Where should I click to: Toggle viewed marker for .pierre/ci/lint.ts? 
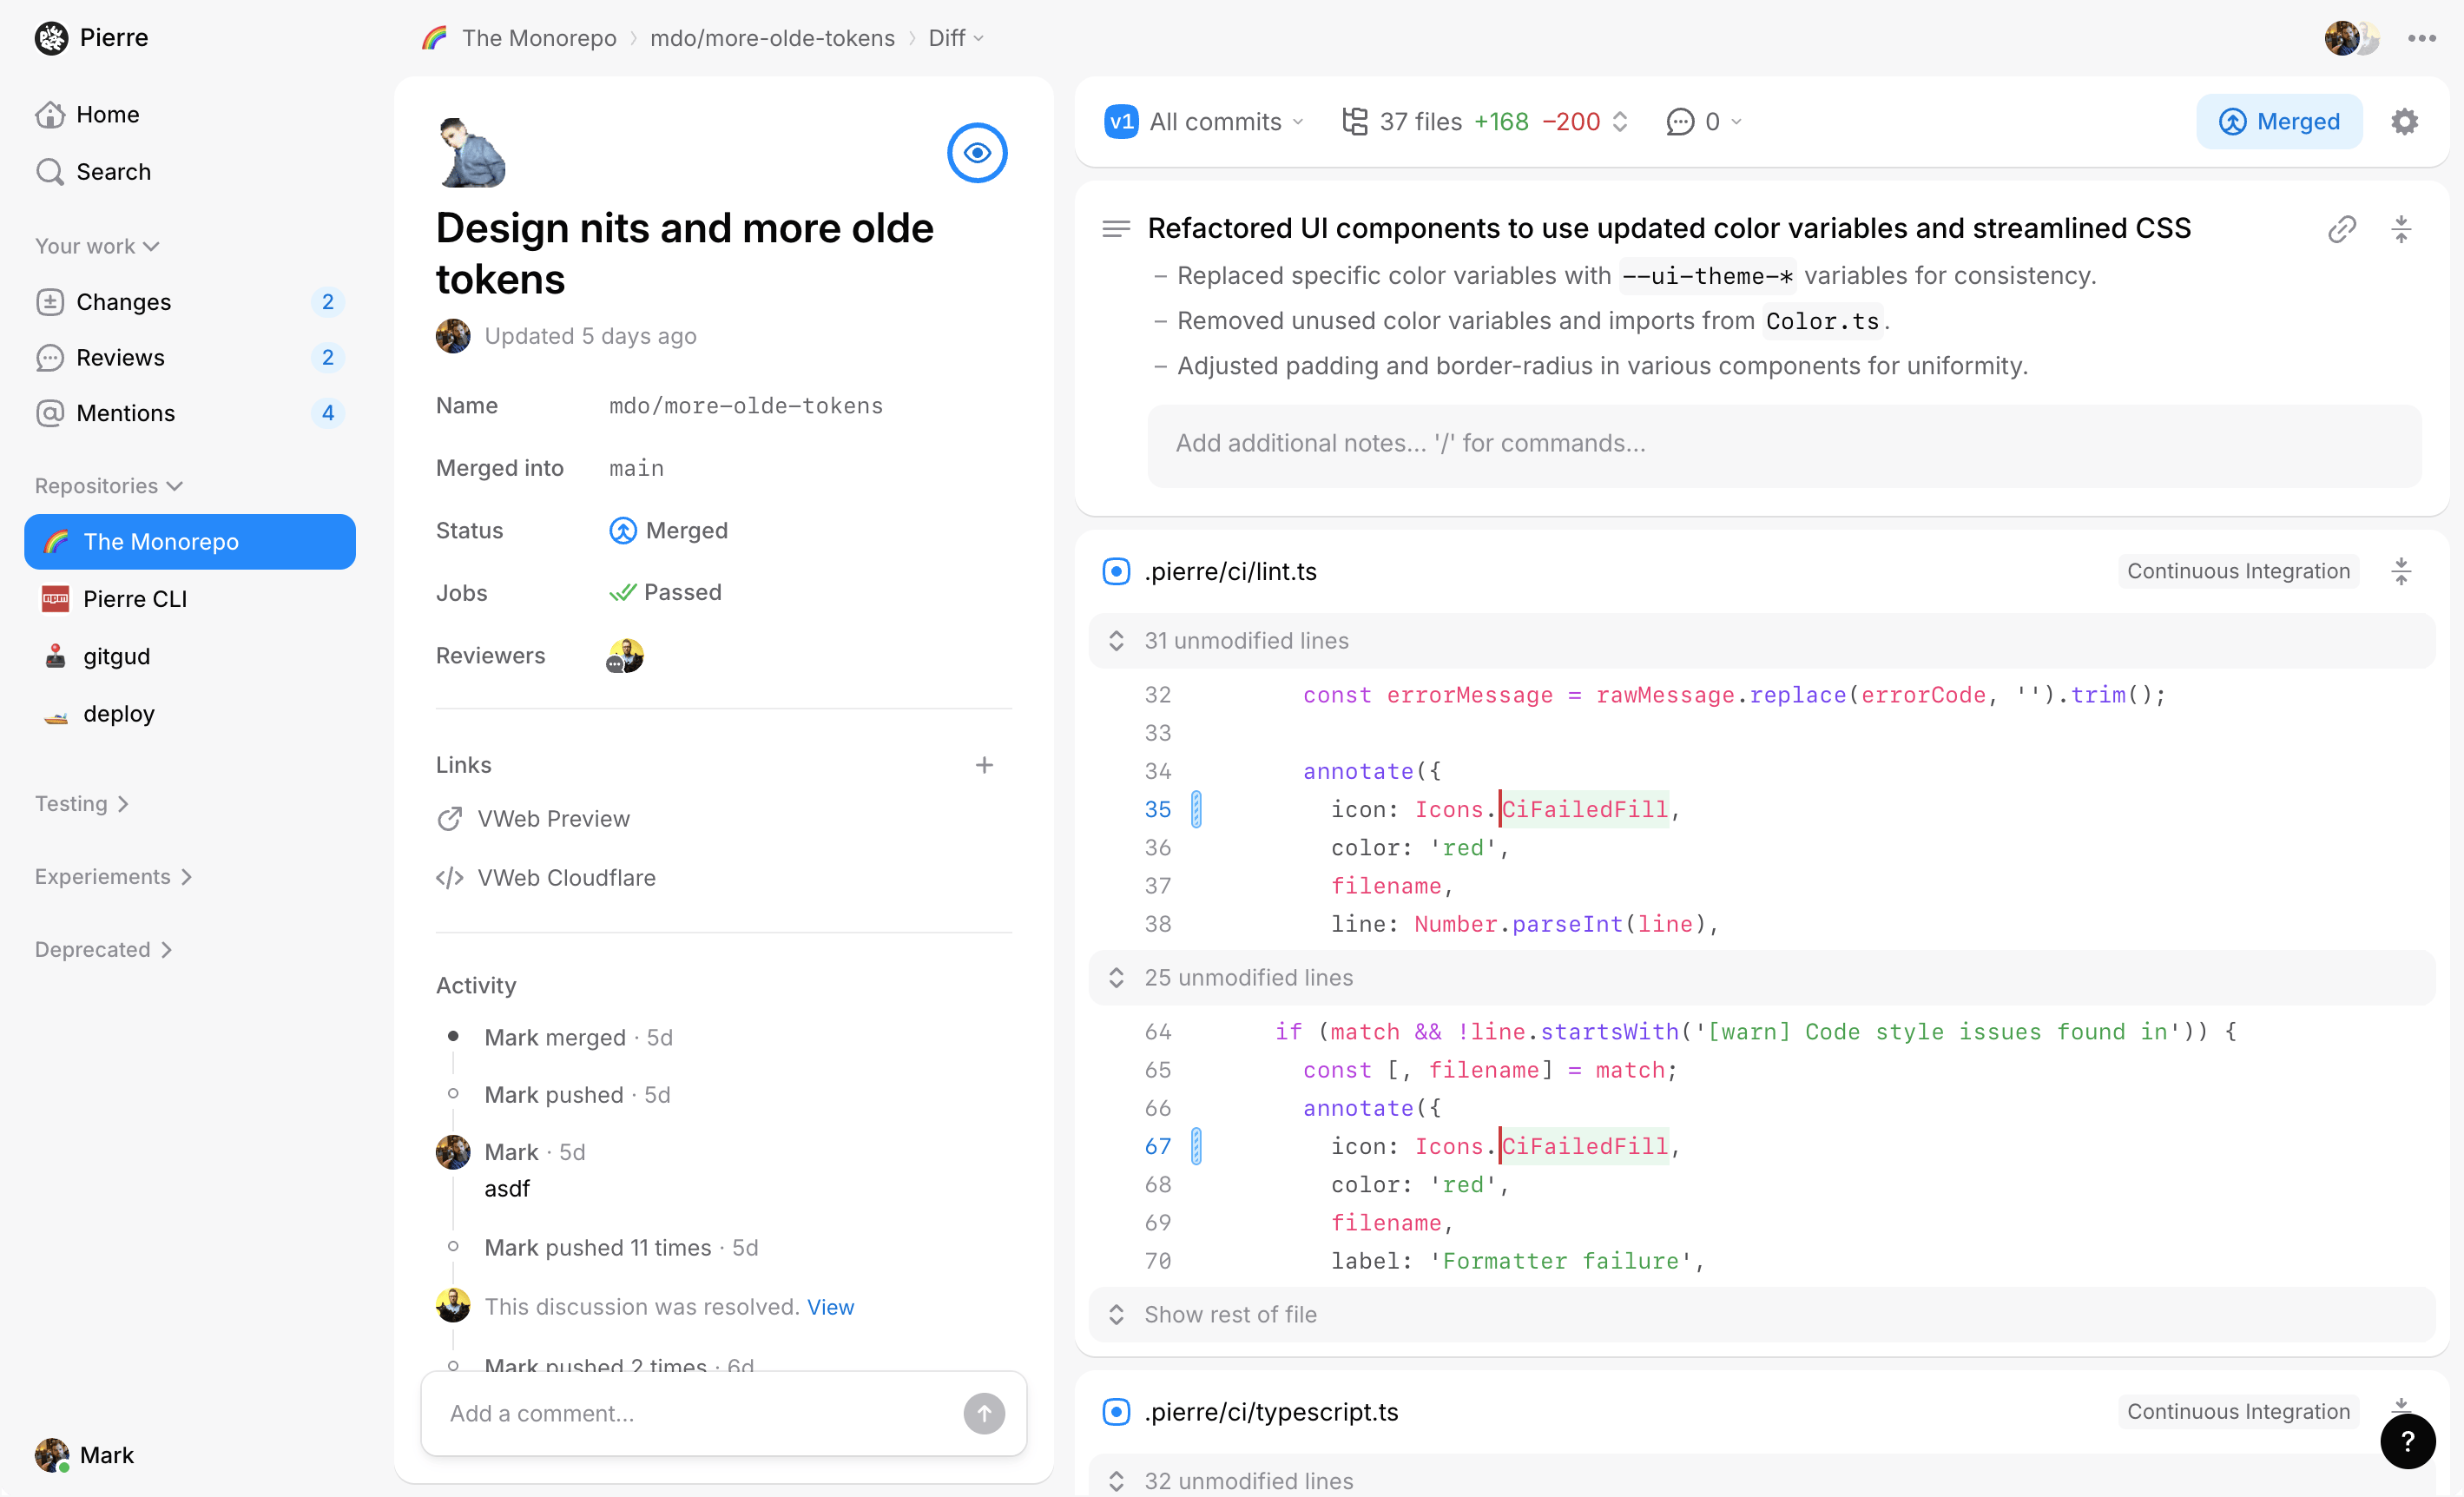tap(1116, 572)
